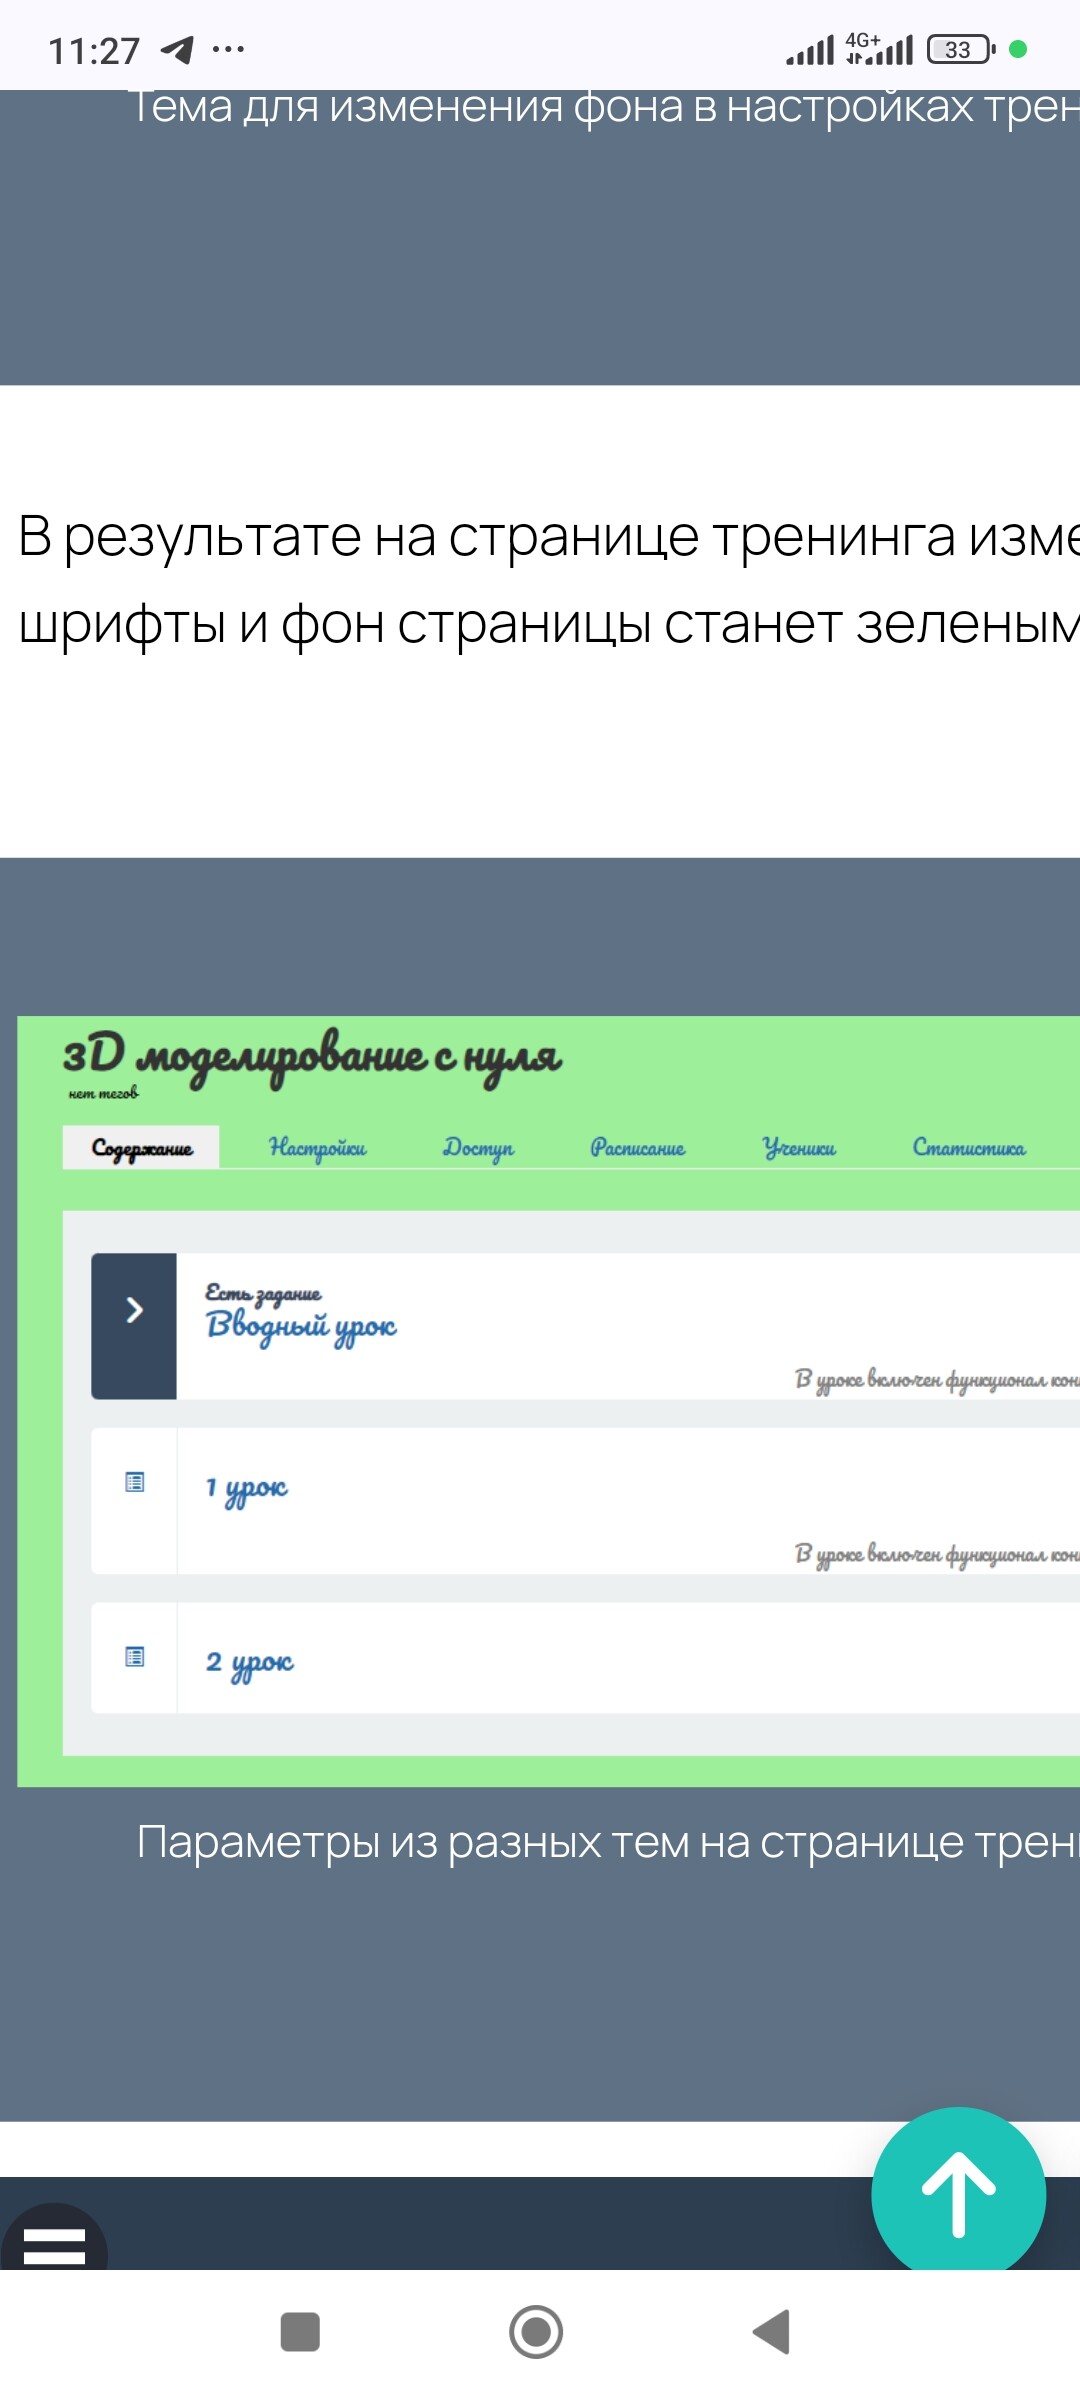Tap the lesson icon beside "2 урок"

coord(135,1657)
